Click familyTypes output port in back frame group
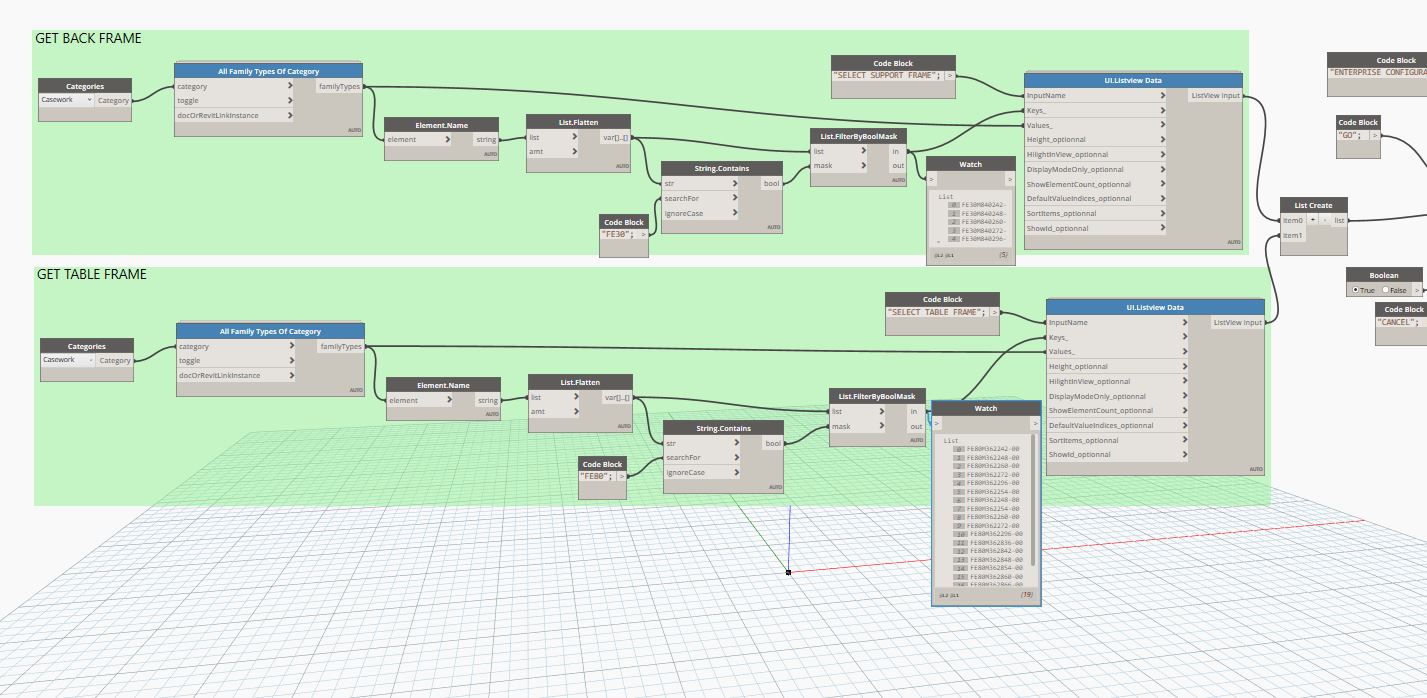This screenshot has width=1427, height=698. pos(339,86)
